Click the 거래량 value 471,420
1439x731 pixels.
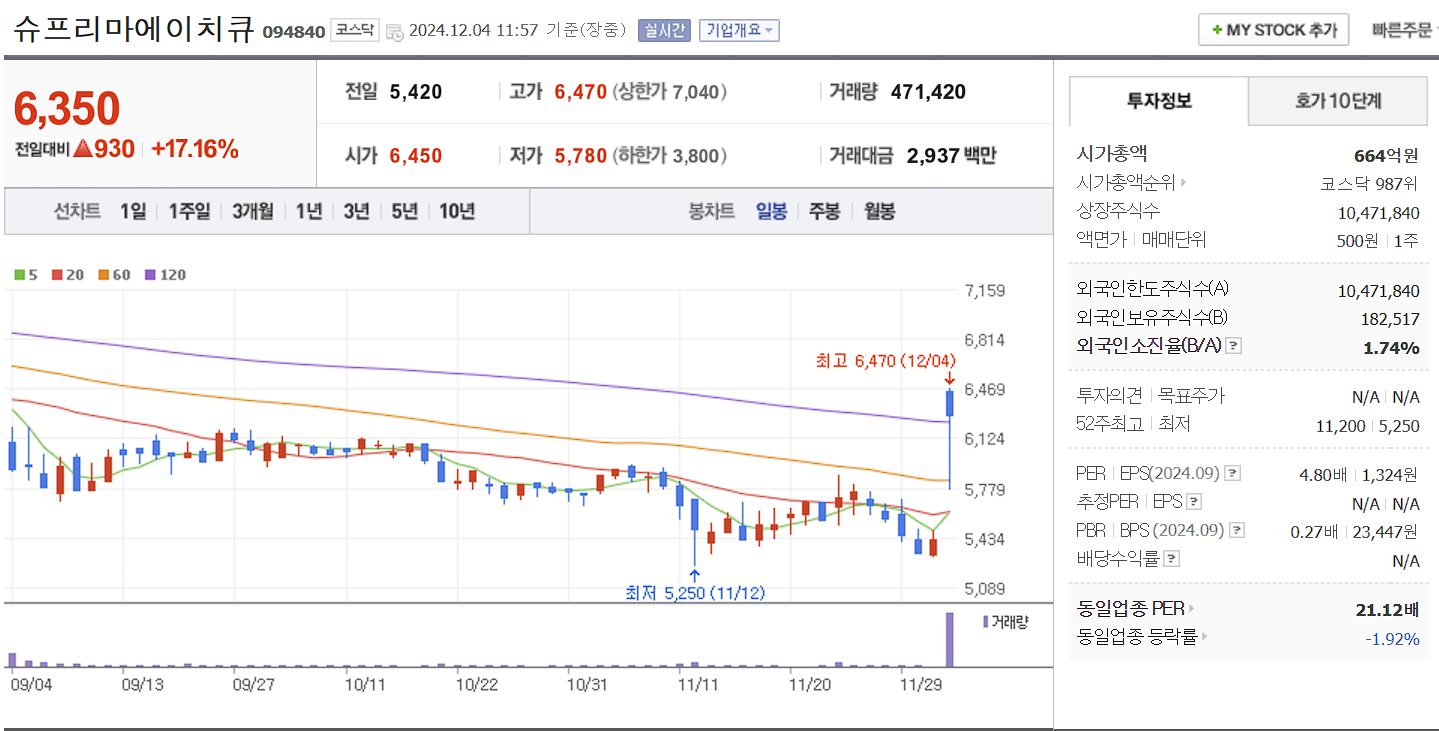[x=928, y=92]
